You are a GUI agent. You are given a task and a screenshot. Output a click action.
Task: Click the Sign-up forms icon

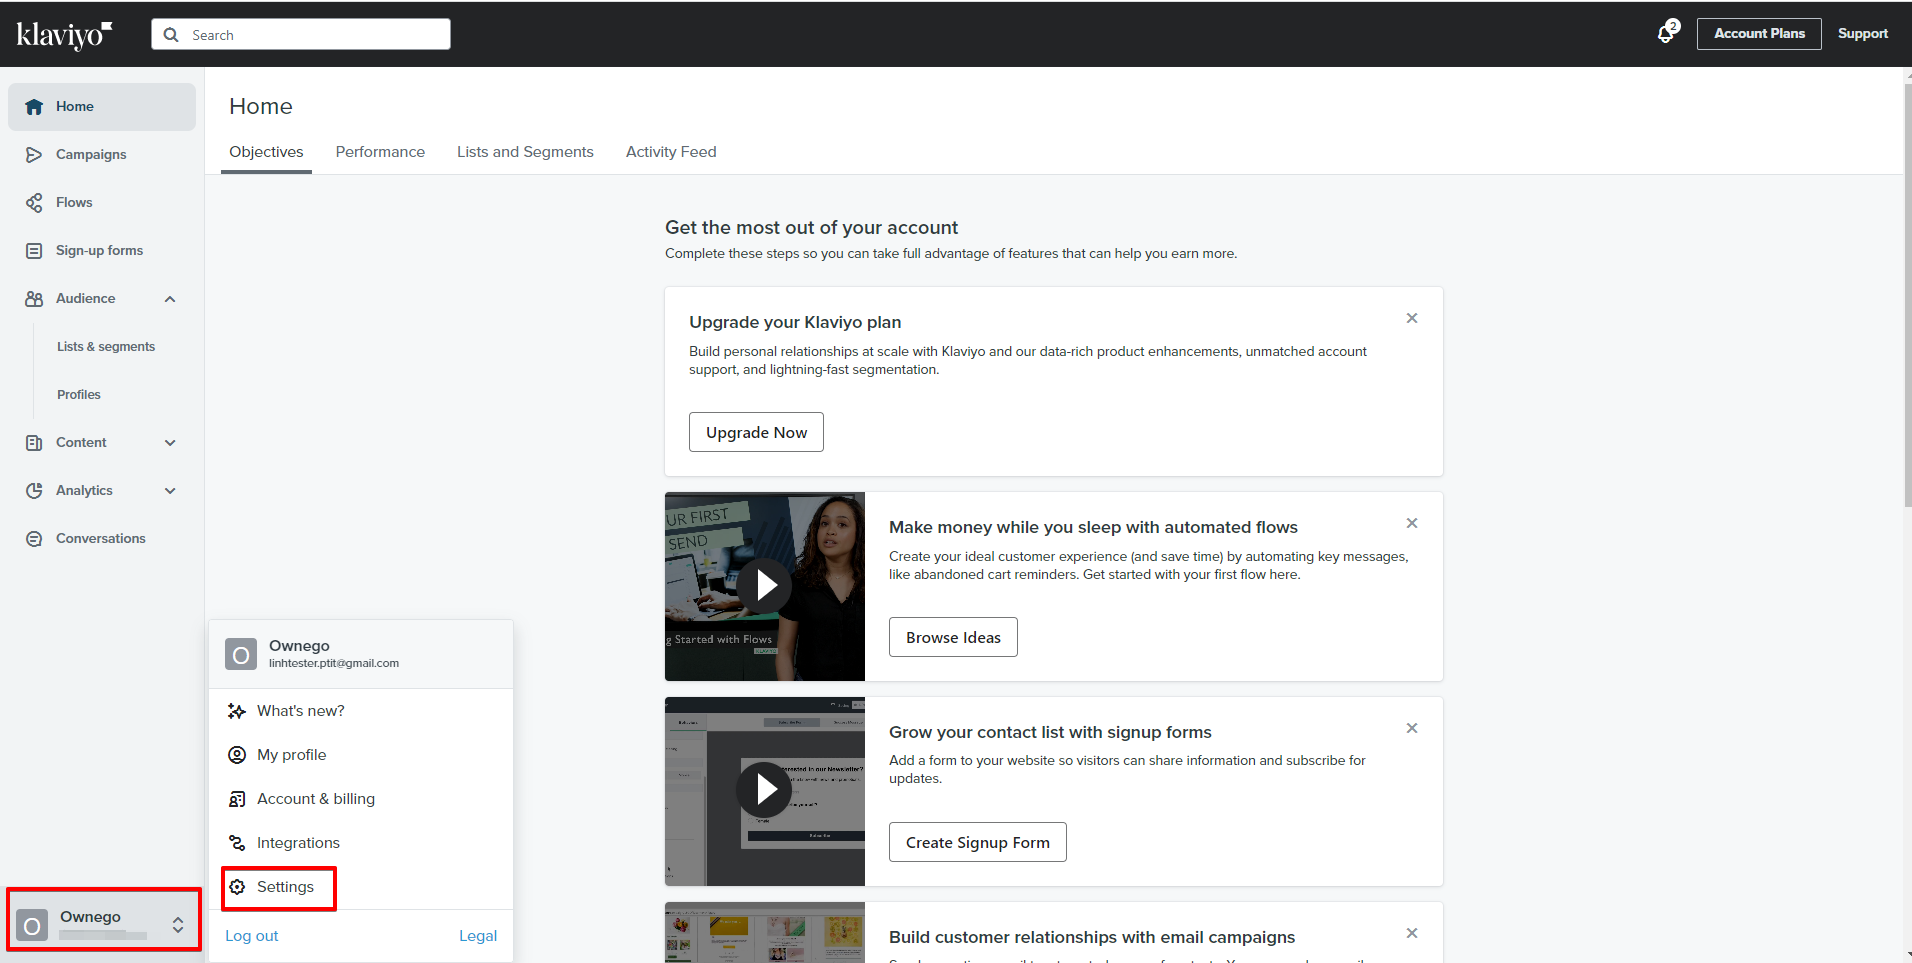click(x=34, y=251)
